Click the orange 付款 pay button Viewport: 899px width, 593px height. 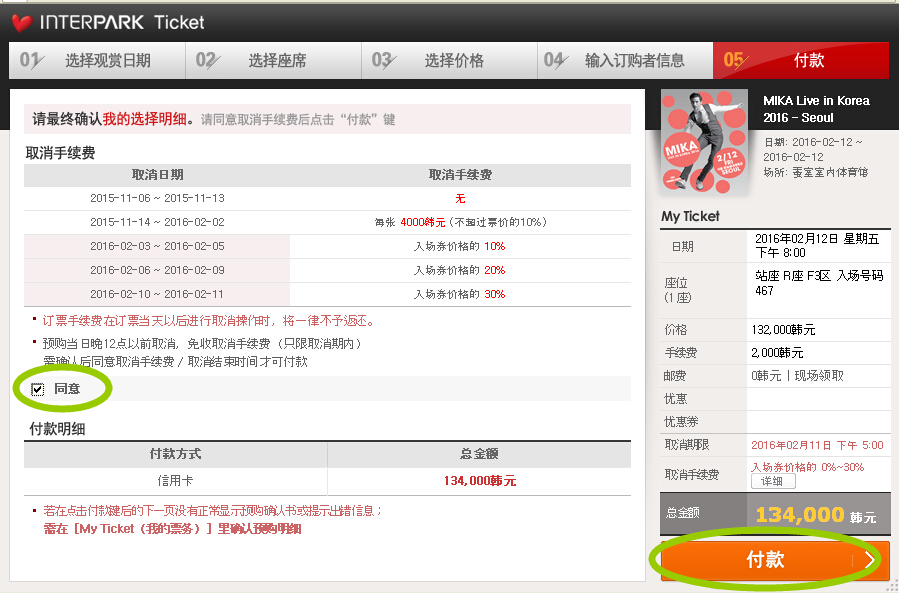pos(775,560)
